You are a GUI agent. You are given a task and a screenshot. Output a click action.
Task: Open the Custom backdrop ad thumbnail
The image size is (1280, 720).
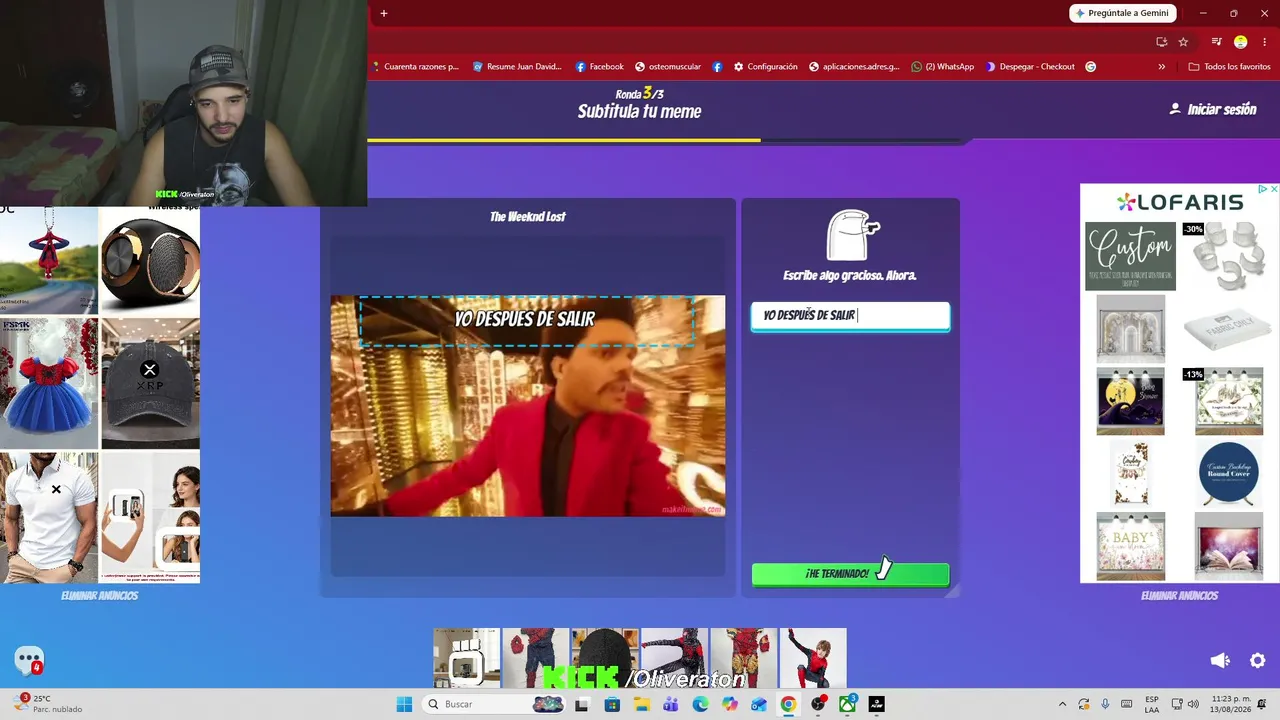click(1131, 256)
